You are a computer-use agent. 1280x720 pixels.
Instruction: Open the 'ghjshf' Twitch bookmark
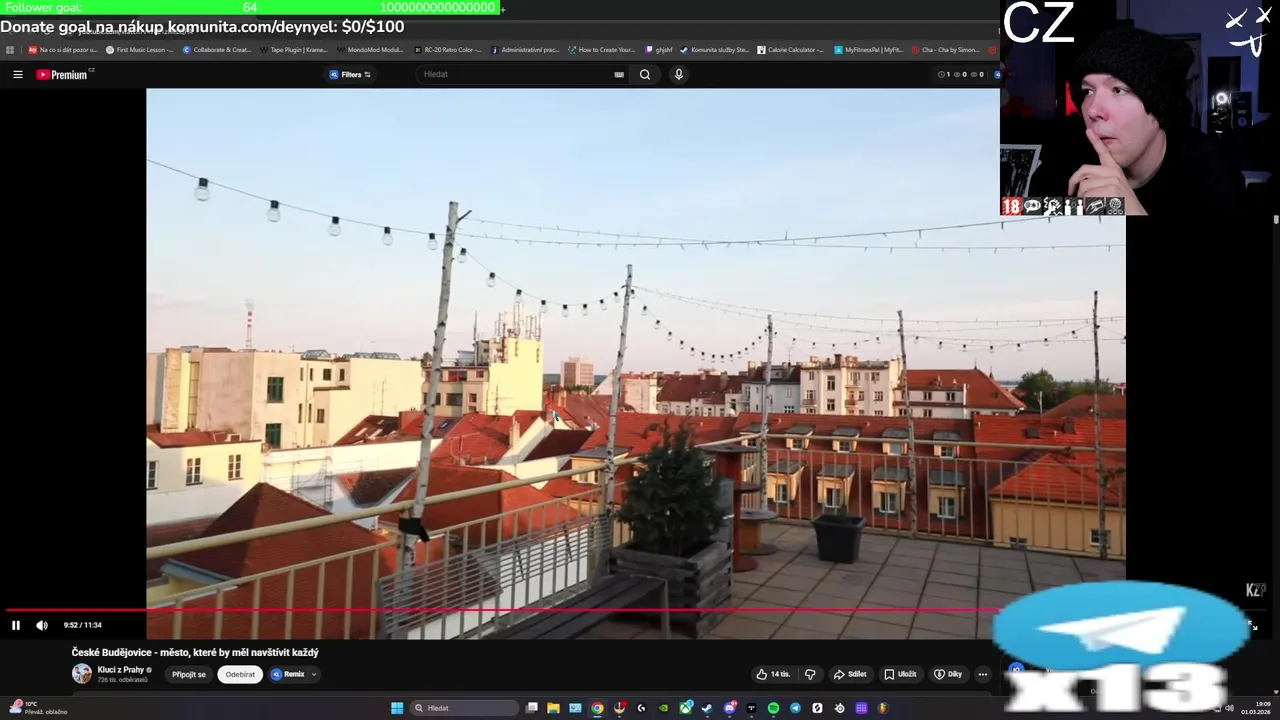(659, 50)
